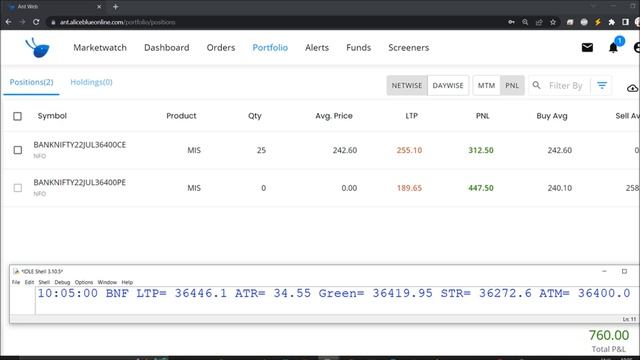
Task: Bookmark this page with the star
Action: click(553, 22)
